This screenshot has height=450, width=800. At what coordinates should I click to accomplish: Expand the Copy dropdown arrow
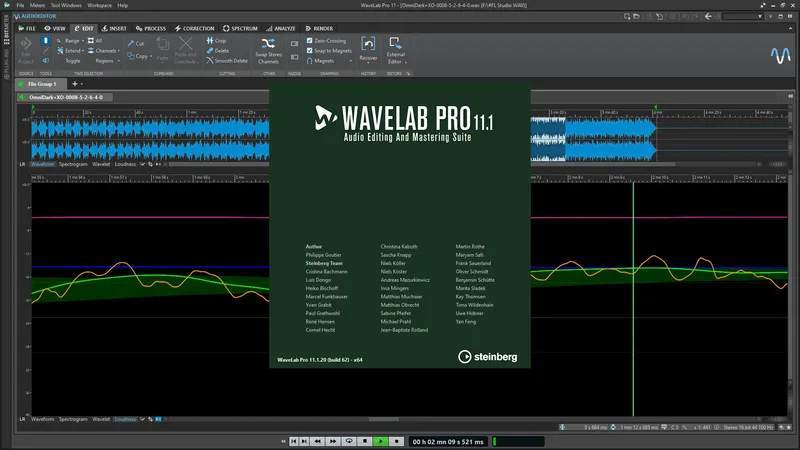(151, 57)
